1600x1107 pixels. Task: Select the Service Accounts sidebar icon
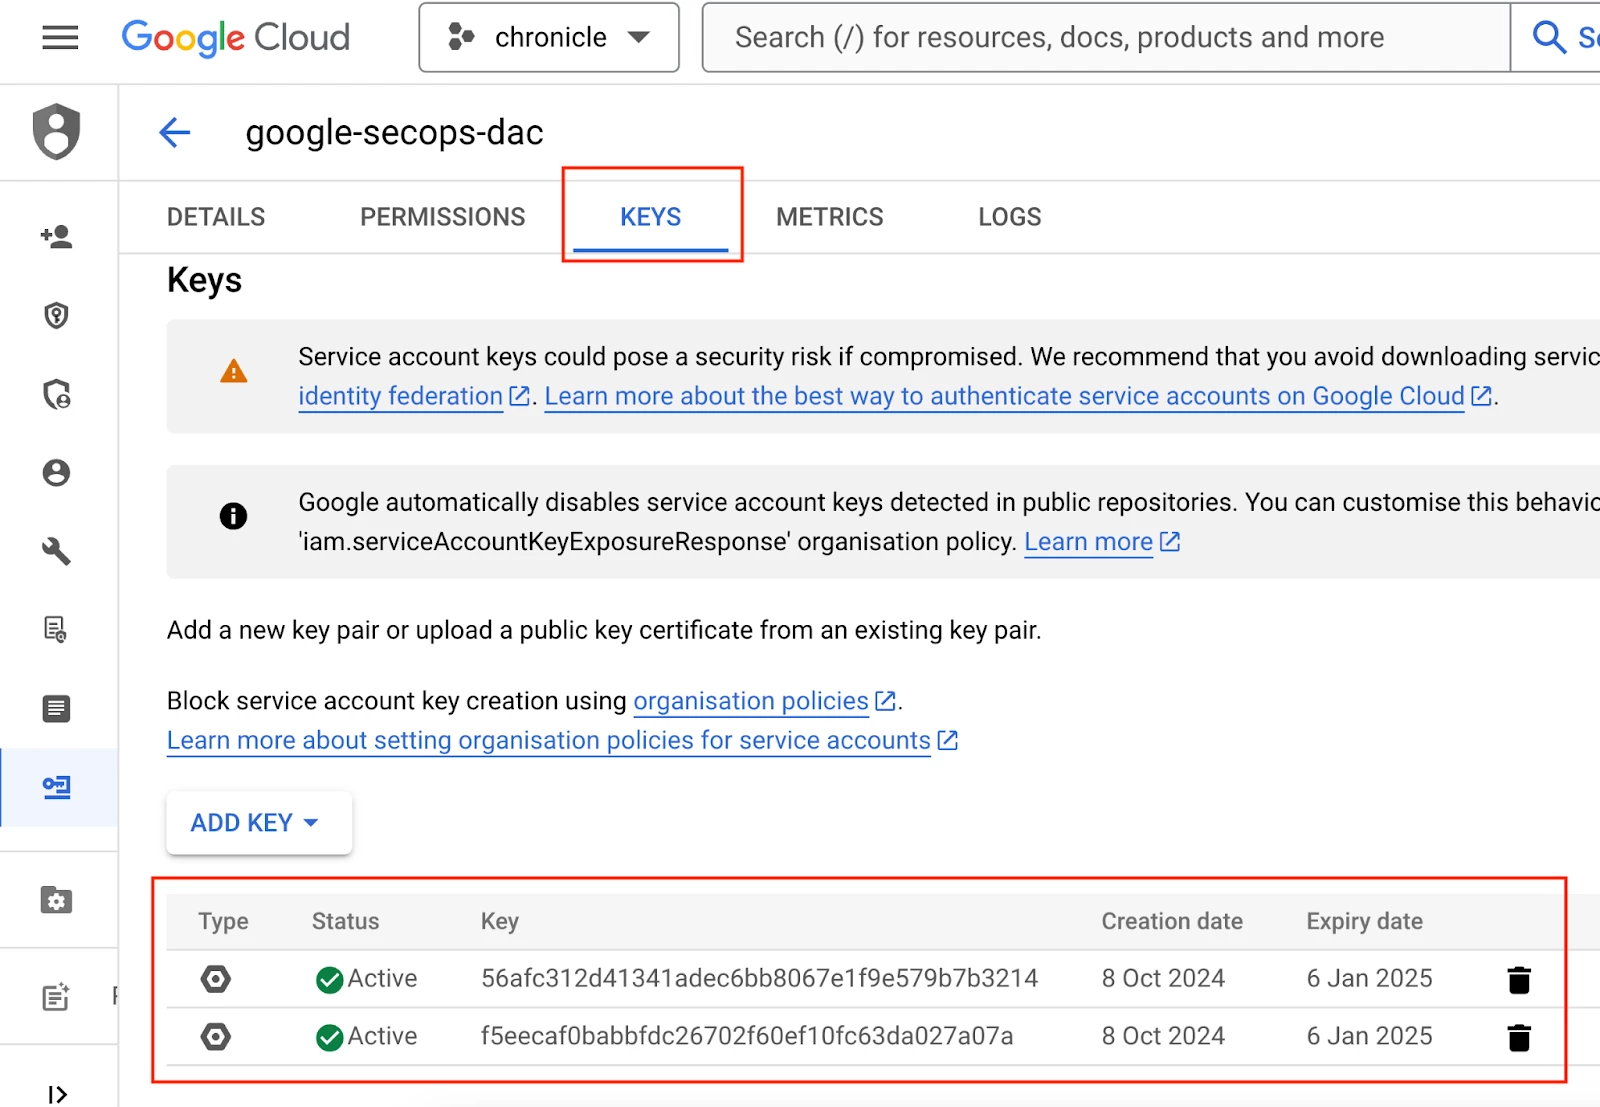point(57,788)
